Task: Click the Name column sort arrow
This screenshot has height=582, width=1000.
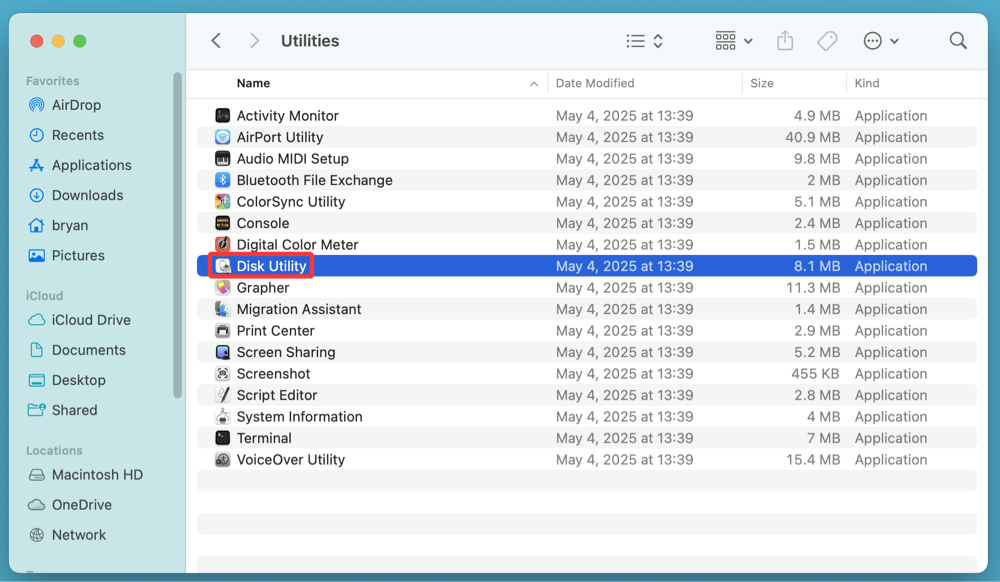Action: [534, 84]
